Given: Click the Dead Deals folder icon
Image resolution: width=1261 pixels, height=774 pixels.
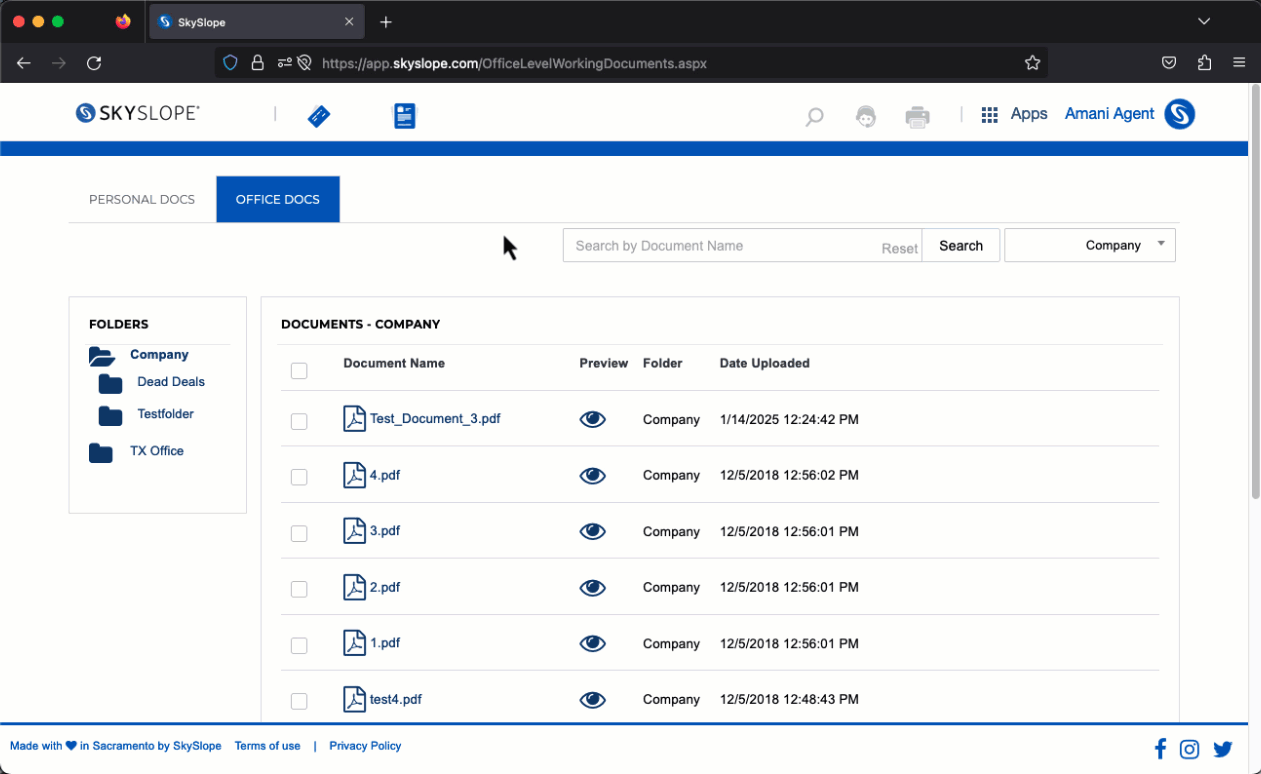Looking at the screenshot, I should (110, 383).
